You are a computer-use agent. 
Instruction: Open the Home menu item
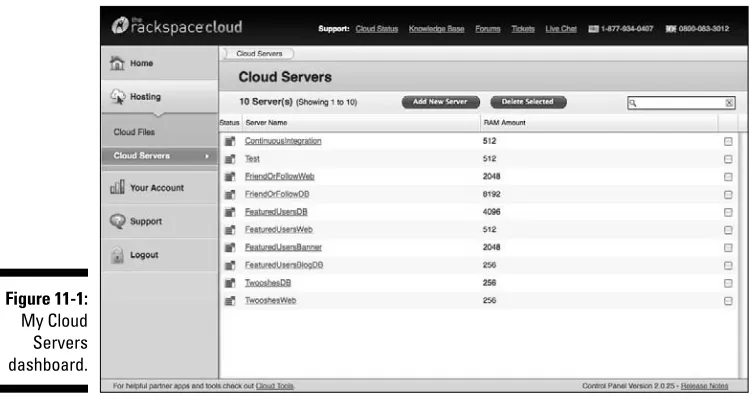point(160,63)
